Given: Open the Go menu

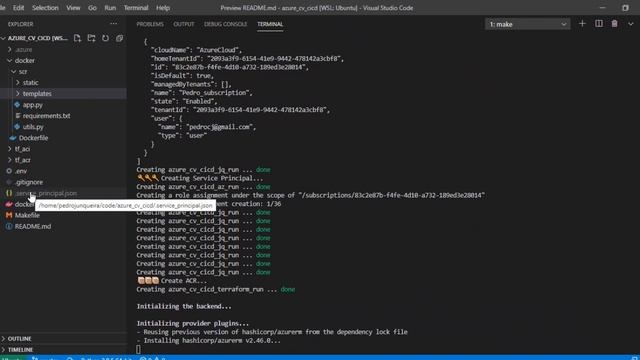Looking at the screenshot, I should (92, 8).
